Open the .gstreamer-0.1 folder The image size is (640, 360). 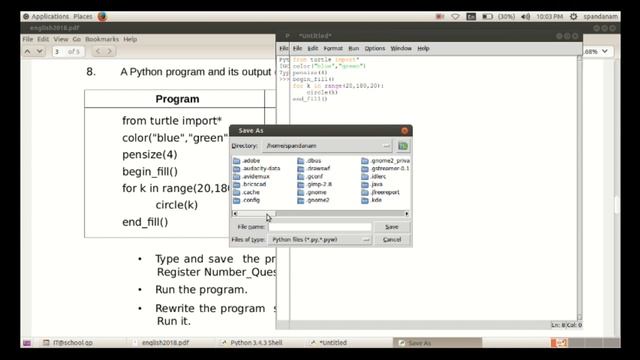point(386,169)
